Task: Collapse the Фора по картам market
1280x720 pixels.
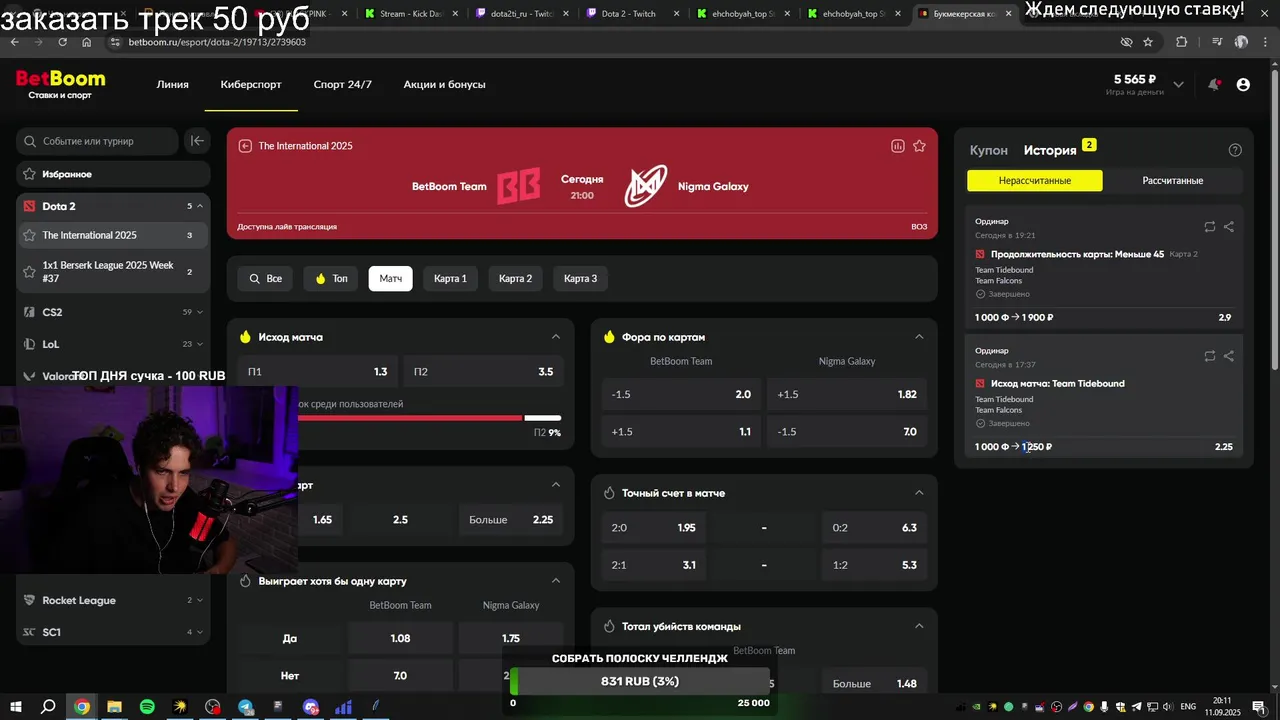Action: [919, 337]
